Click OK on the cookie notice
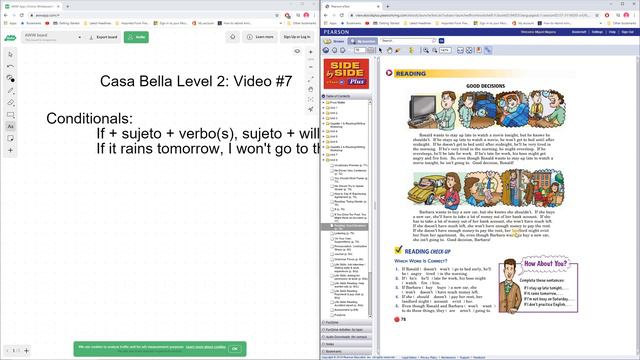Image resolution: width=640 pixels, height=360 pixels. (x=234, y=349)
